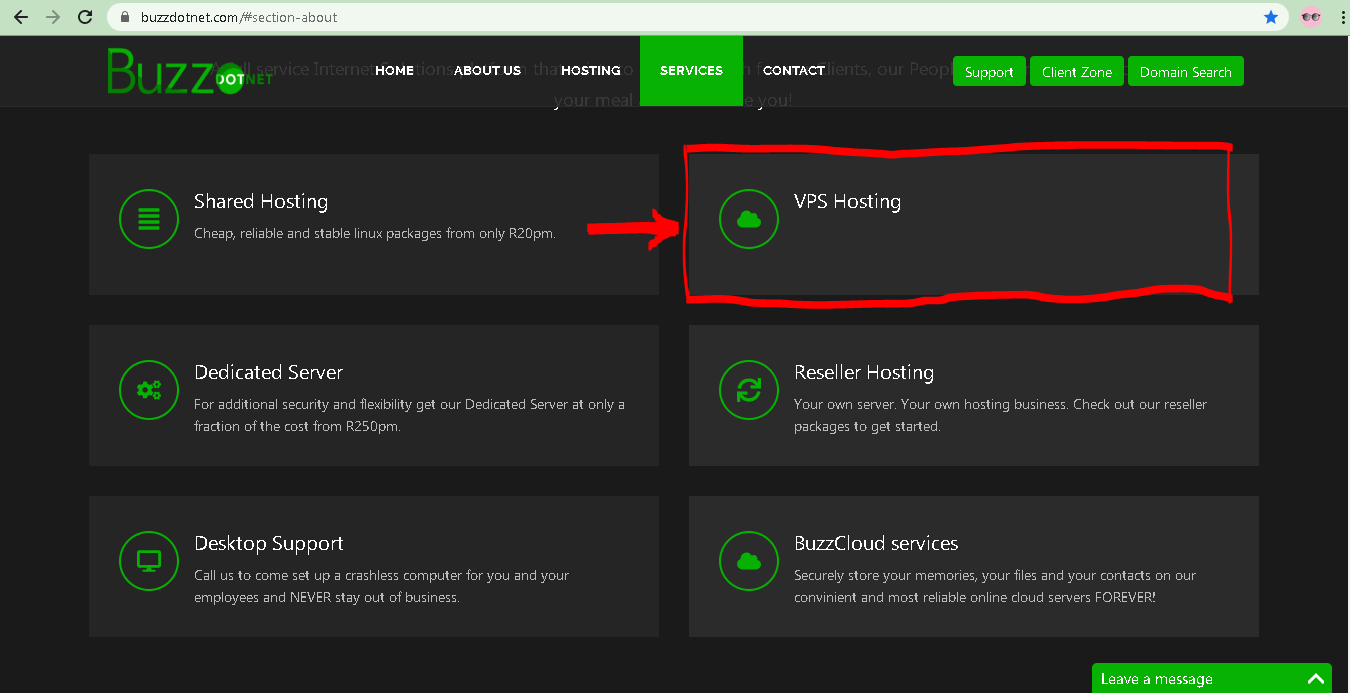
Task: Click the Desktop Support monitor icon
Action: tap(149, 561)
